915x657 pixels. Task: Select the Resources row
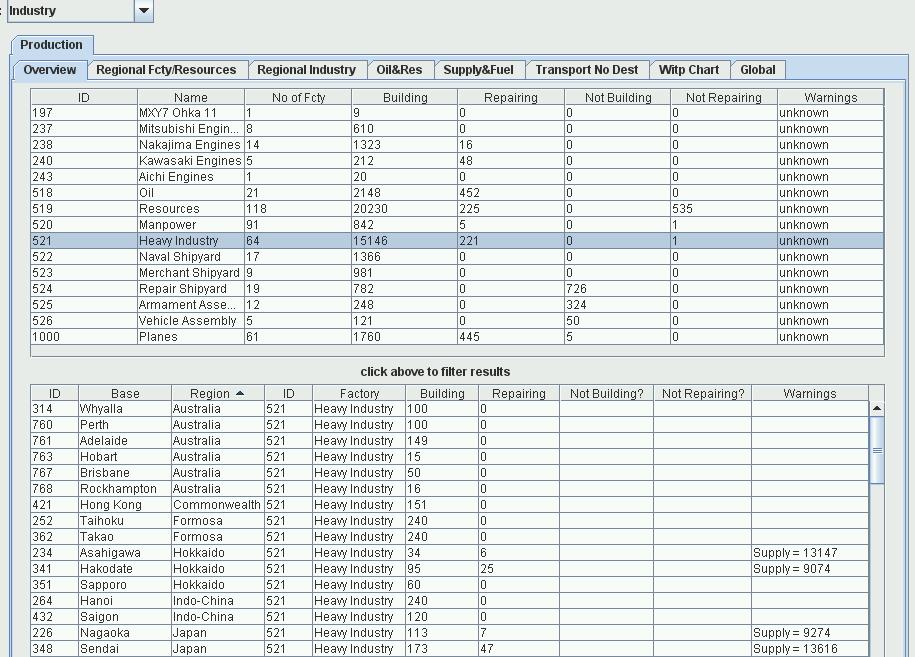point(457,209)
